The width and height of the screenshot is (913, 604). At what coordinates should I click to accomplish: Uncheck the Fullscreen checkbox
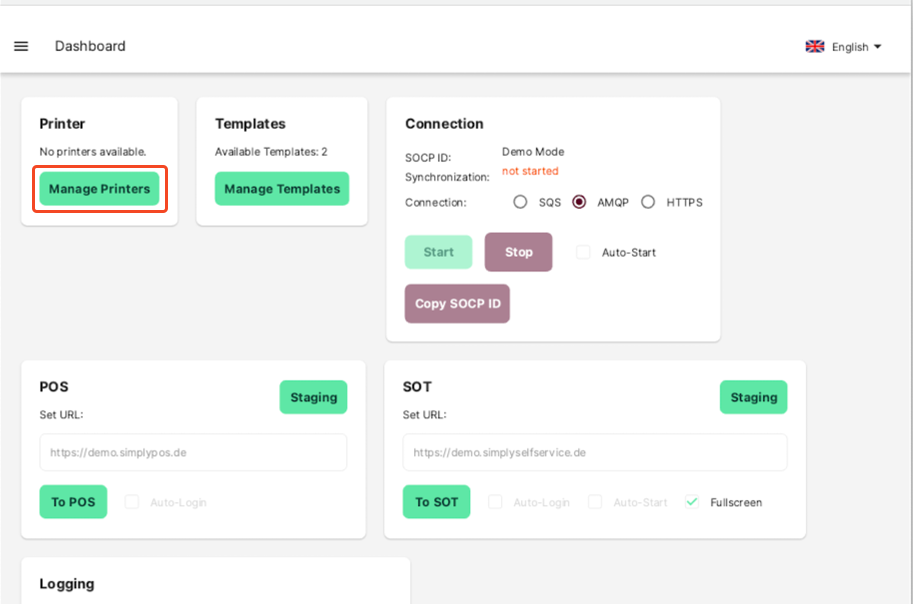click(x=692, y=502)
